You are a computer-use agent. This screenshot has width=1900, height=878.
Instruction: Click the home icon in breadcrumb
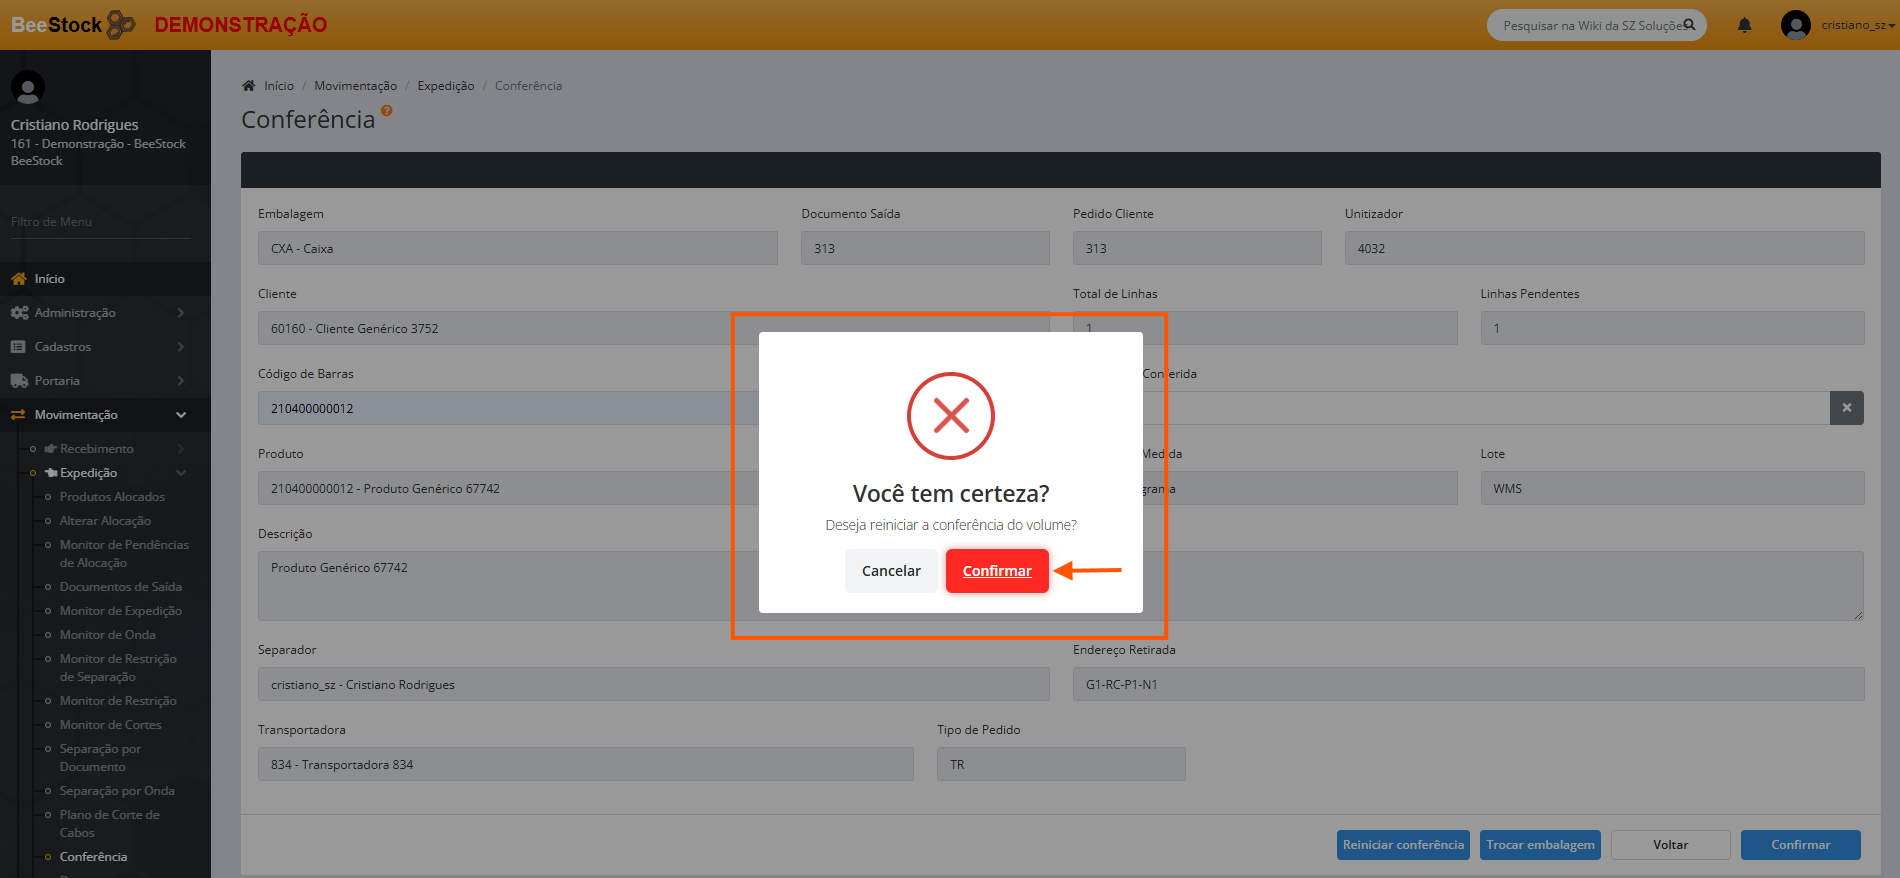point(249,86)
